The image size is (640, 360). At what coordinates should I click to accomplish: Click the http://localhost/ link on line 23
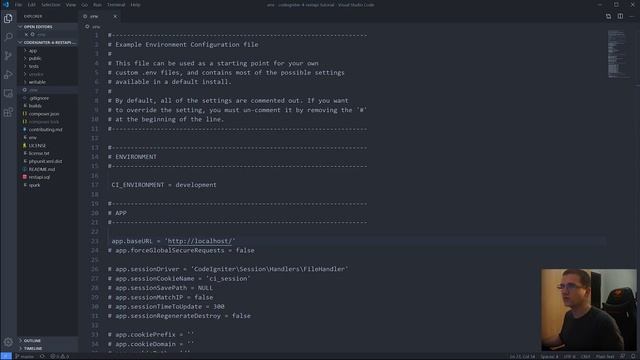point(200,241)
